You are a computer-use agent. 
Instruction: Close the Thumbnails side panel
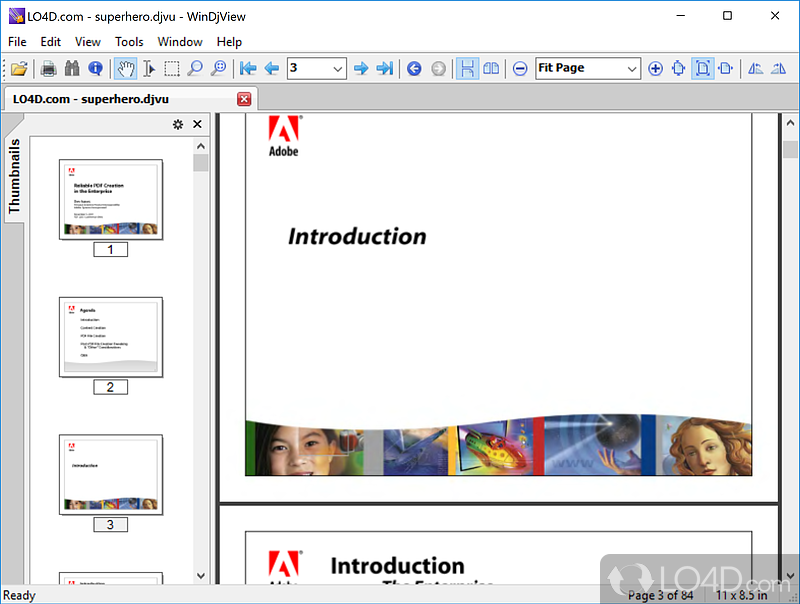(x=197, y=124)
